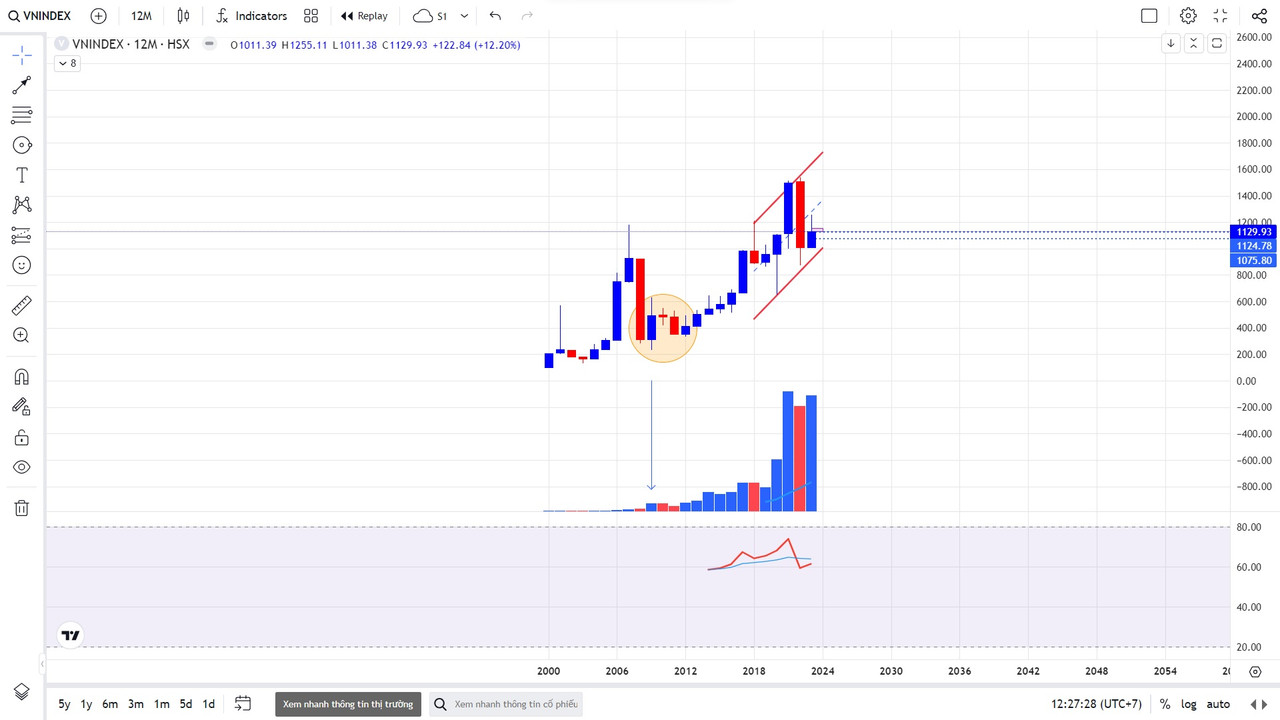
Task: Open the object tree layers icon
Action: pyautogui.click(x=21, y=692)
